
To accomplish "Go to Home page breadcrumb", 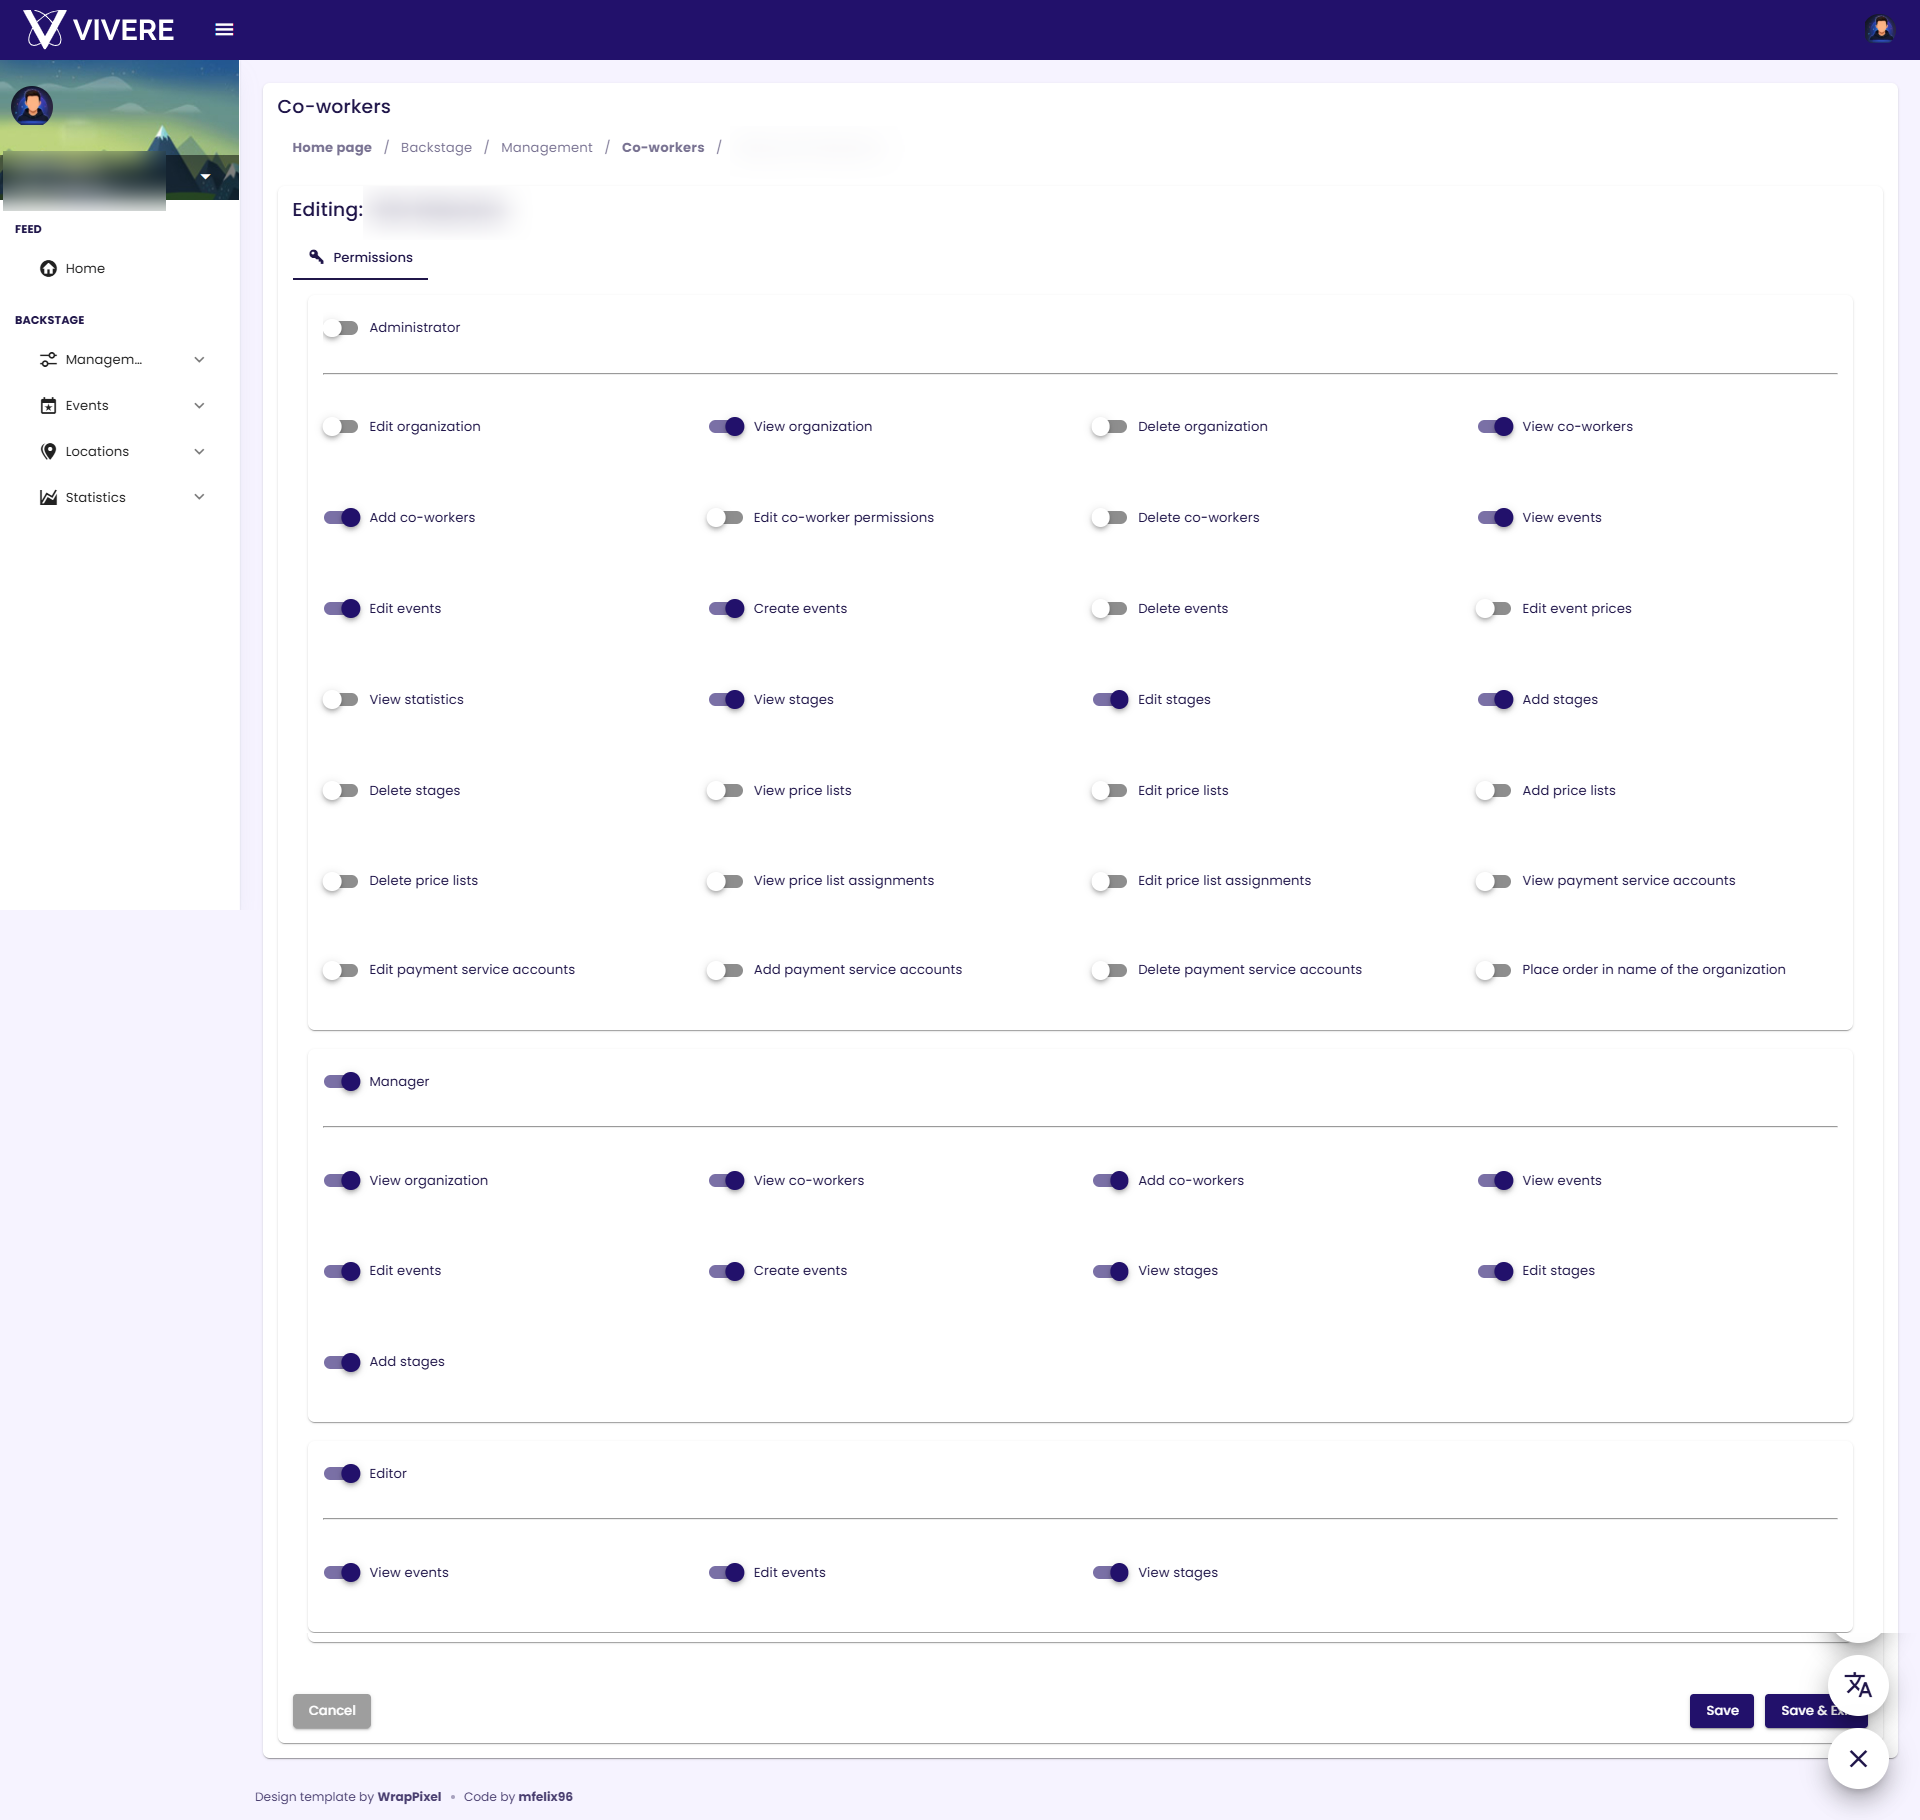I will (x=332, y=147).
